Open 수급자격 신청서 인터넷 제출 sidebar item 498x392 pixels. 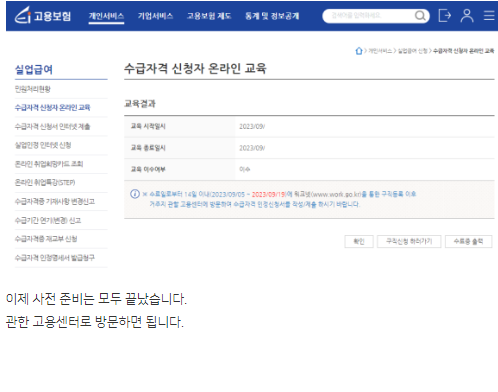pos(52,126)
